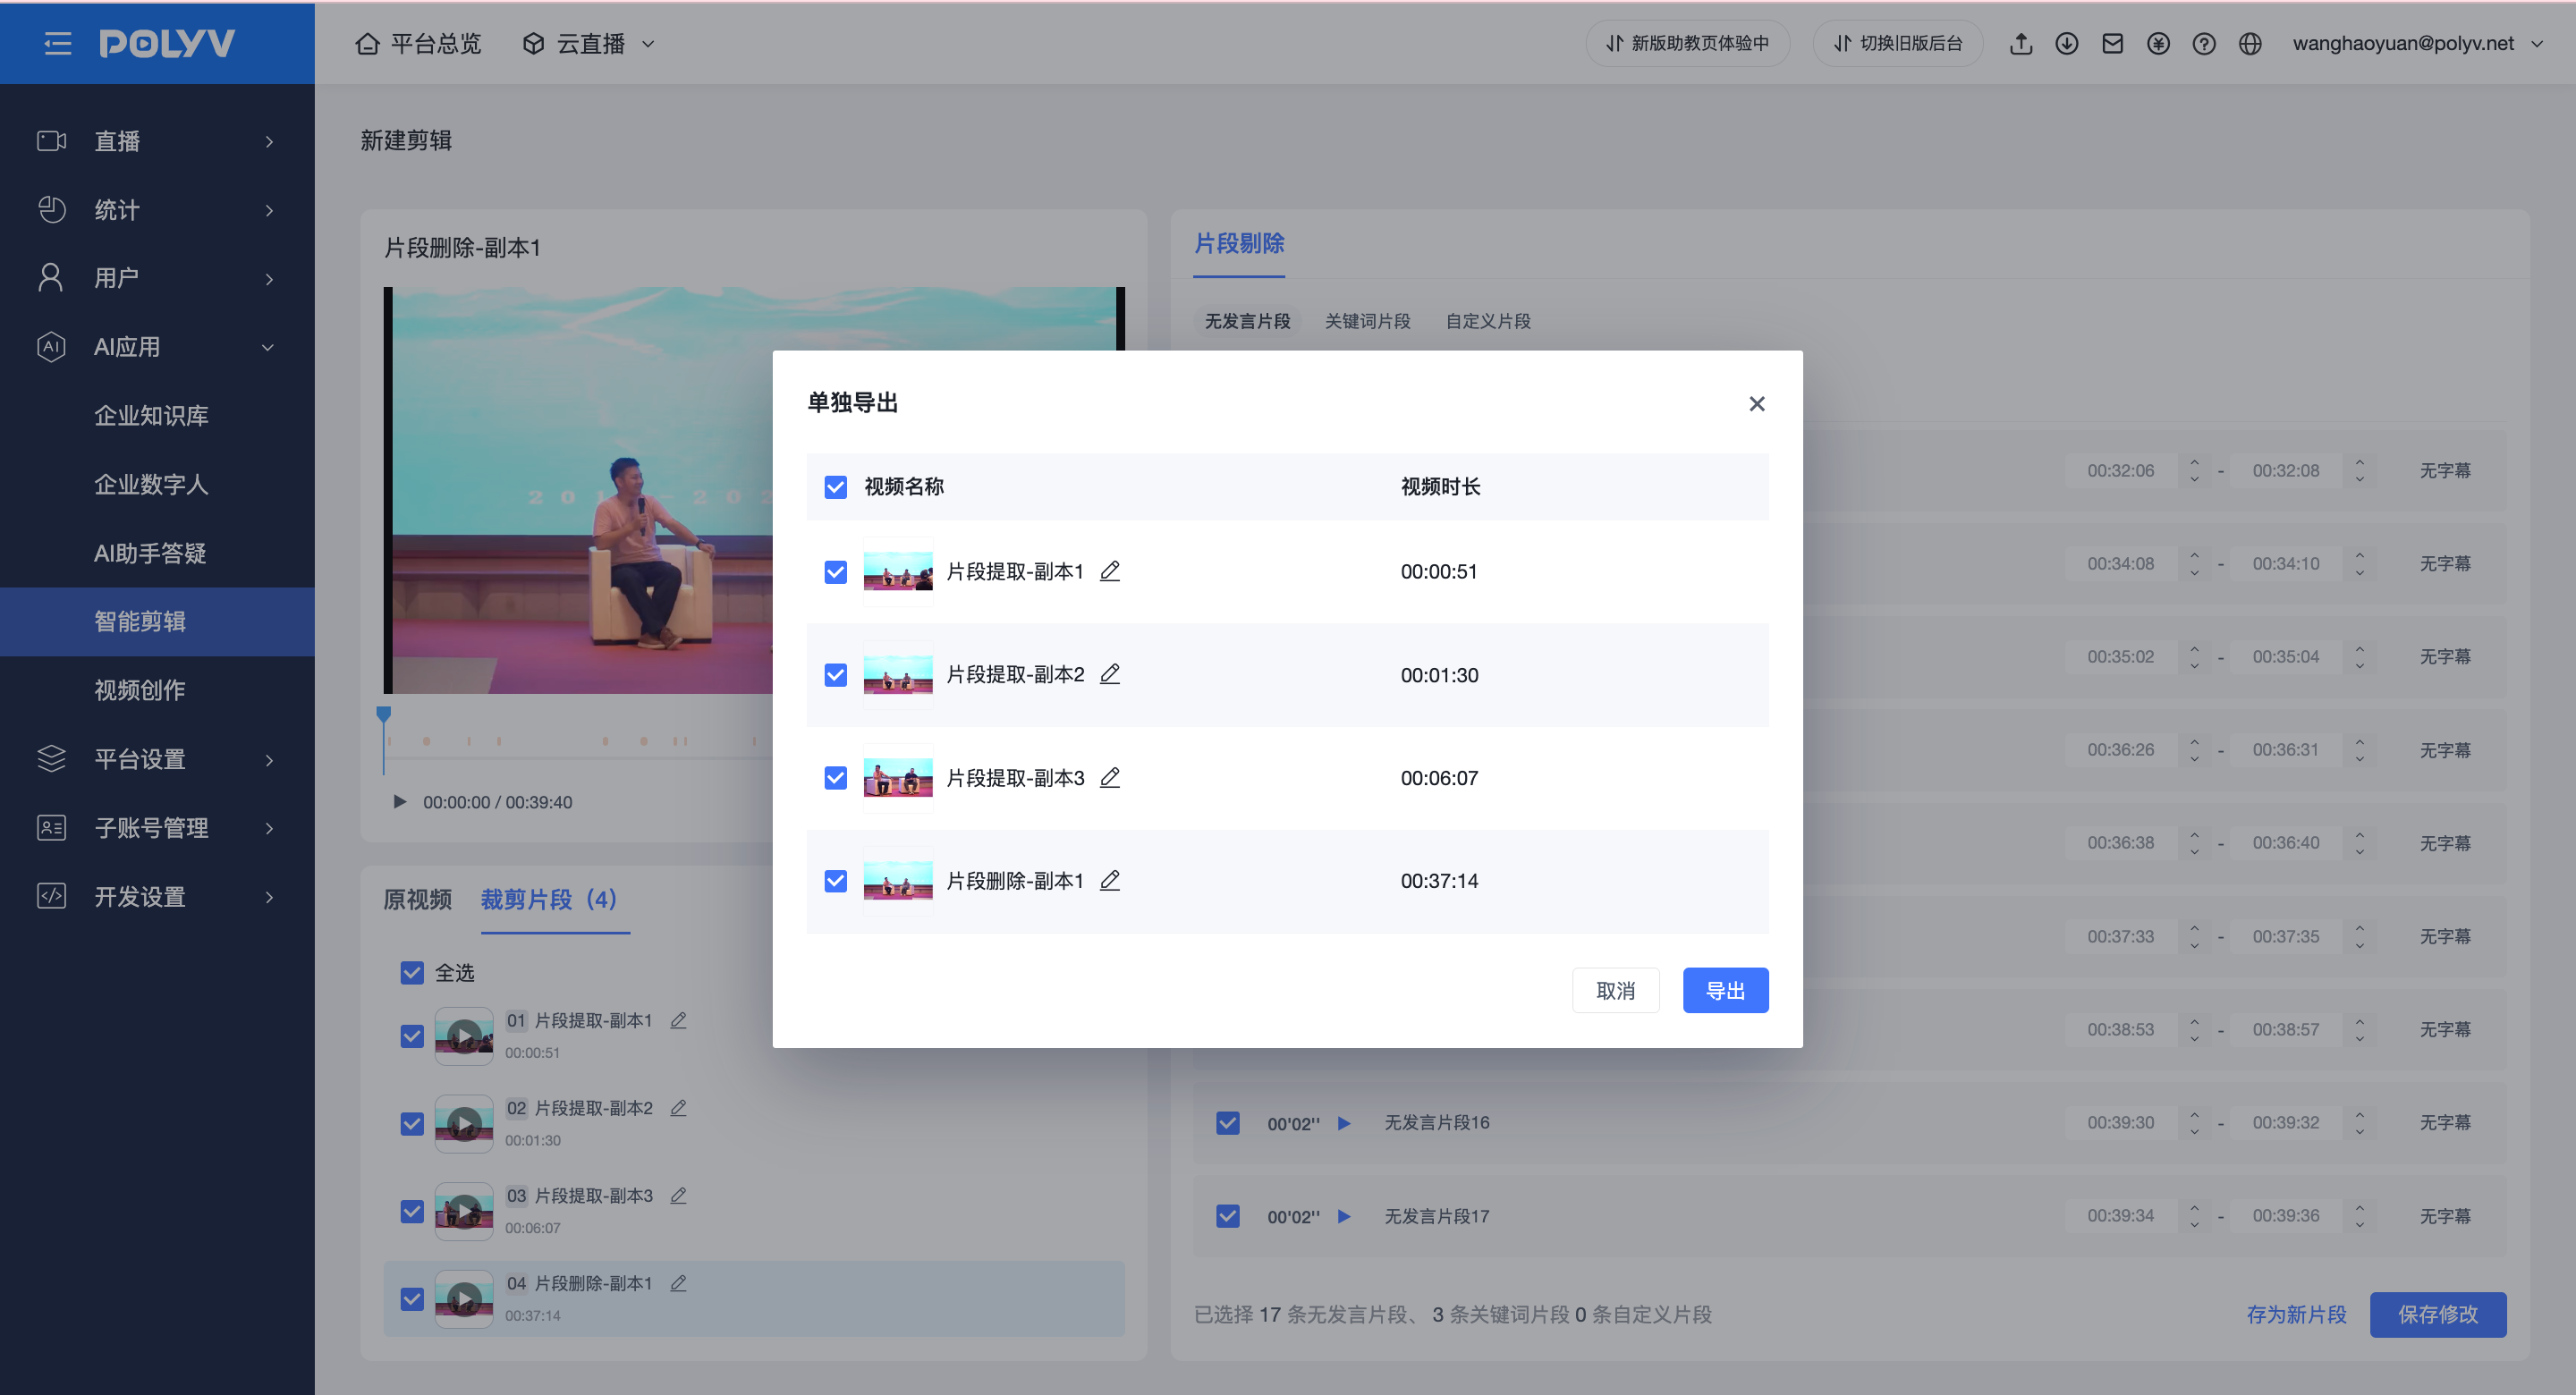Click 取消 button in dialog

click(x=1616, y=990)
